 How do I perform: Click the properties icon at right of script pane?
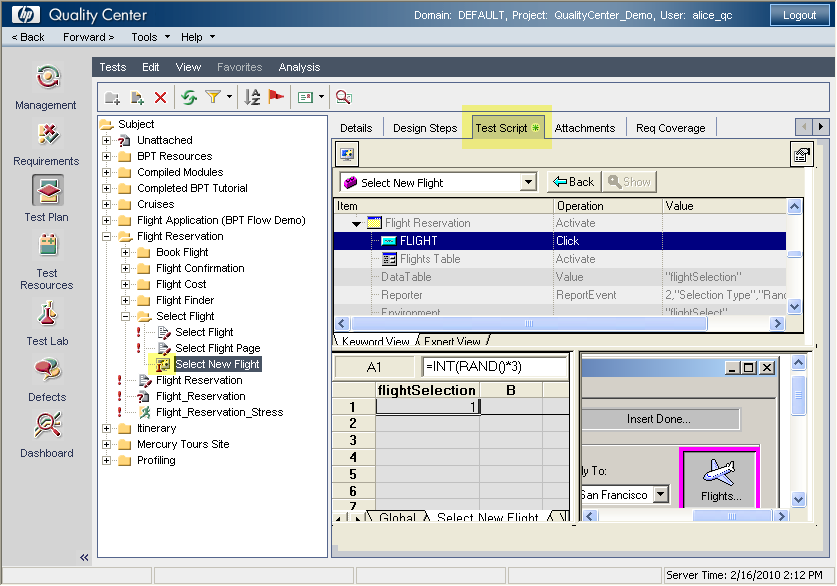(801, 155)
